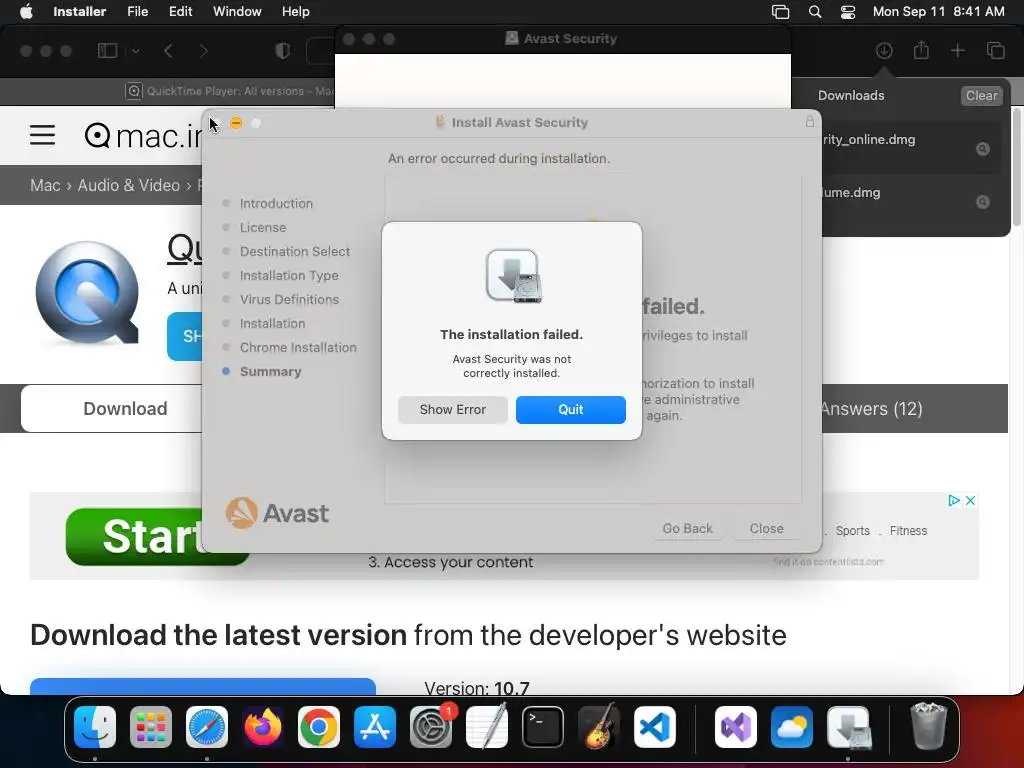Open the Answers (12) tab
The height and width of the screenshot is (768, 1024).
871,409
